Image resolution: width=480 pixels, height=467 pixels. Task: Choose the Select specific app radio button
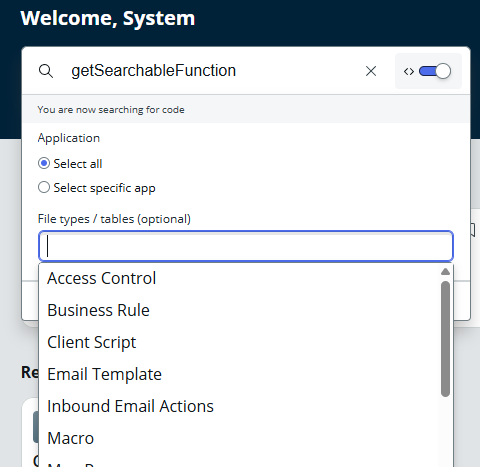44,187
